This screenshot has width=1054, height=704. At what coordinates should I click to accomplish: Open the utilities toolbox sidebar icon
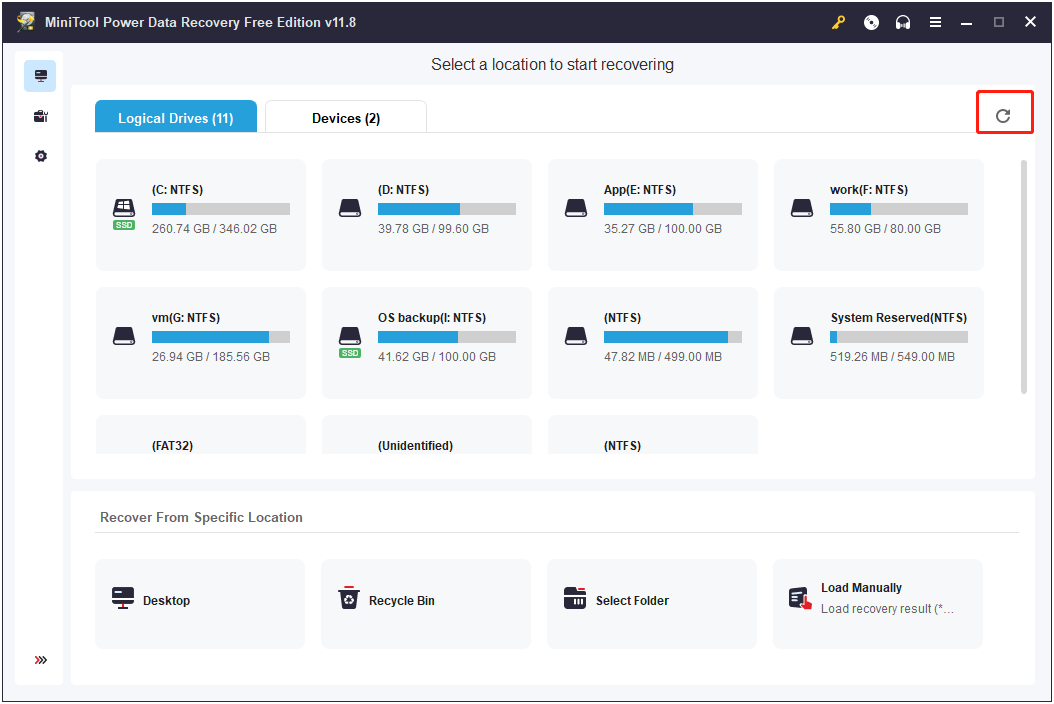(x=40, y=116)
